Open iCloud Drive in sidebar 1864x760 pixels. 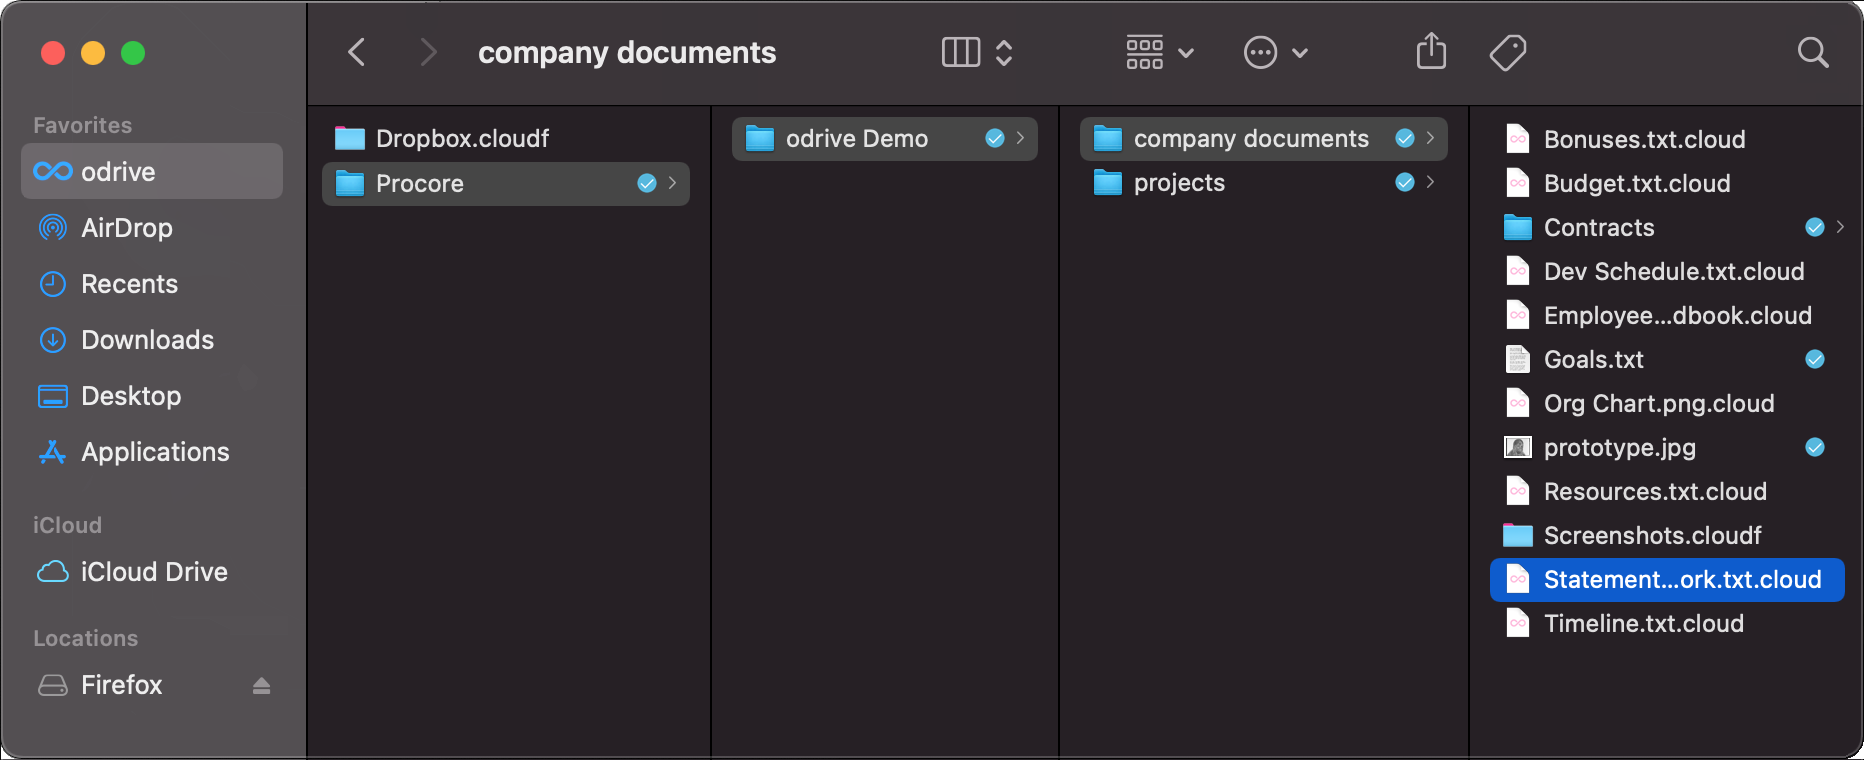tap(153, 572)
